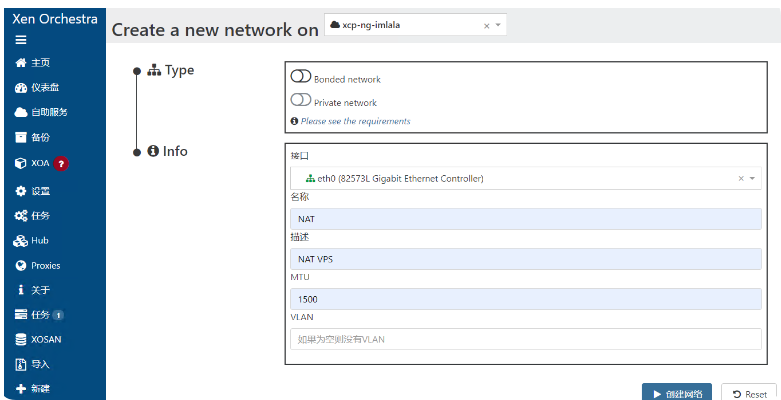Click the network icon beside Type
781x400 pixels.
tap(154, 71)
